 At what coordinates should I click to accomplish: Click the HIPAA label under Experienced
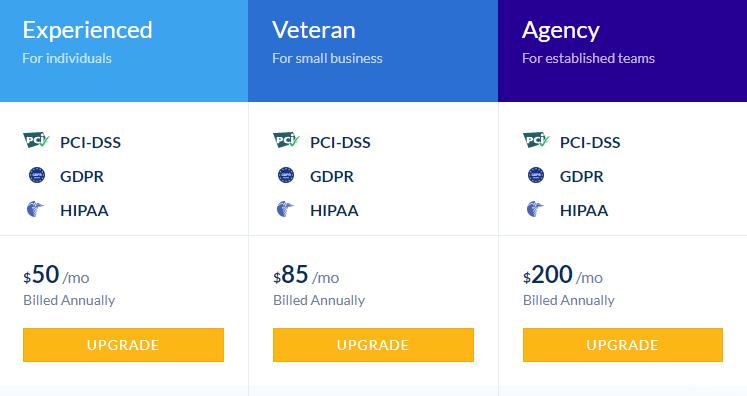(84, 211)
